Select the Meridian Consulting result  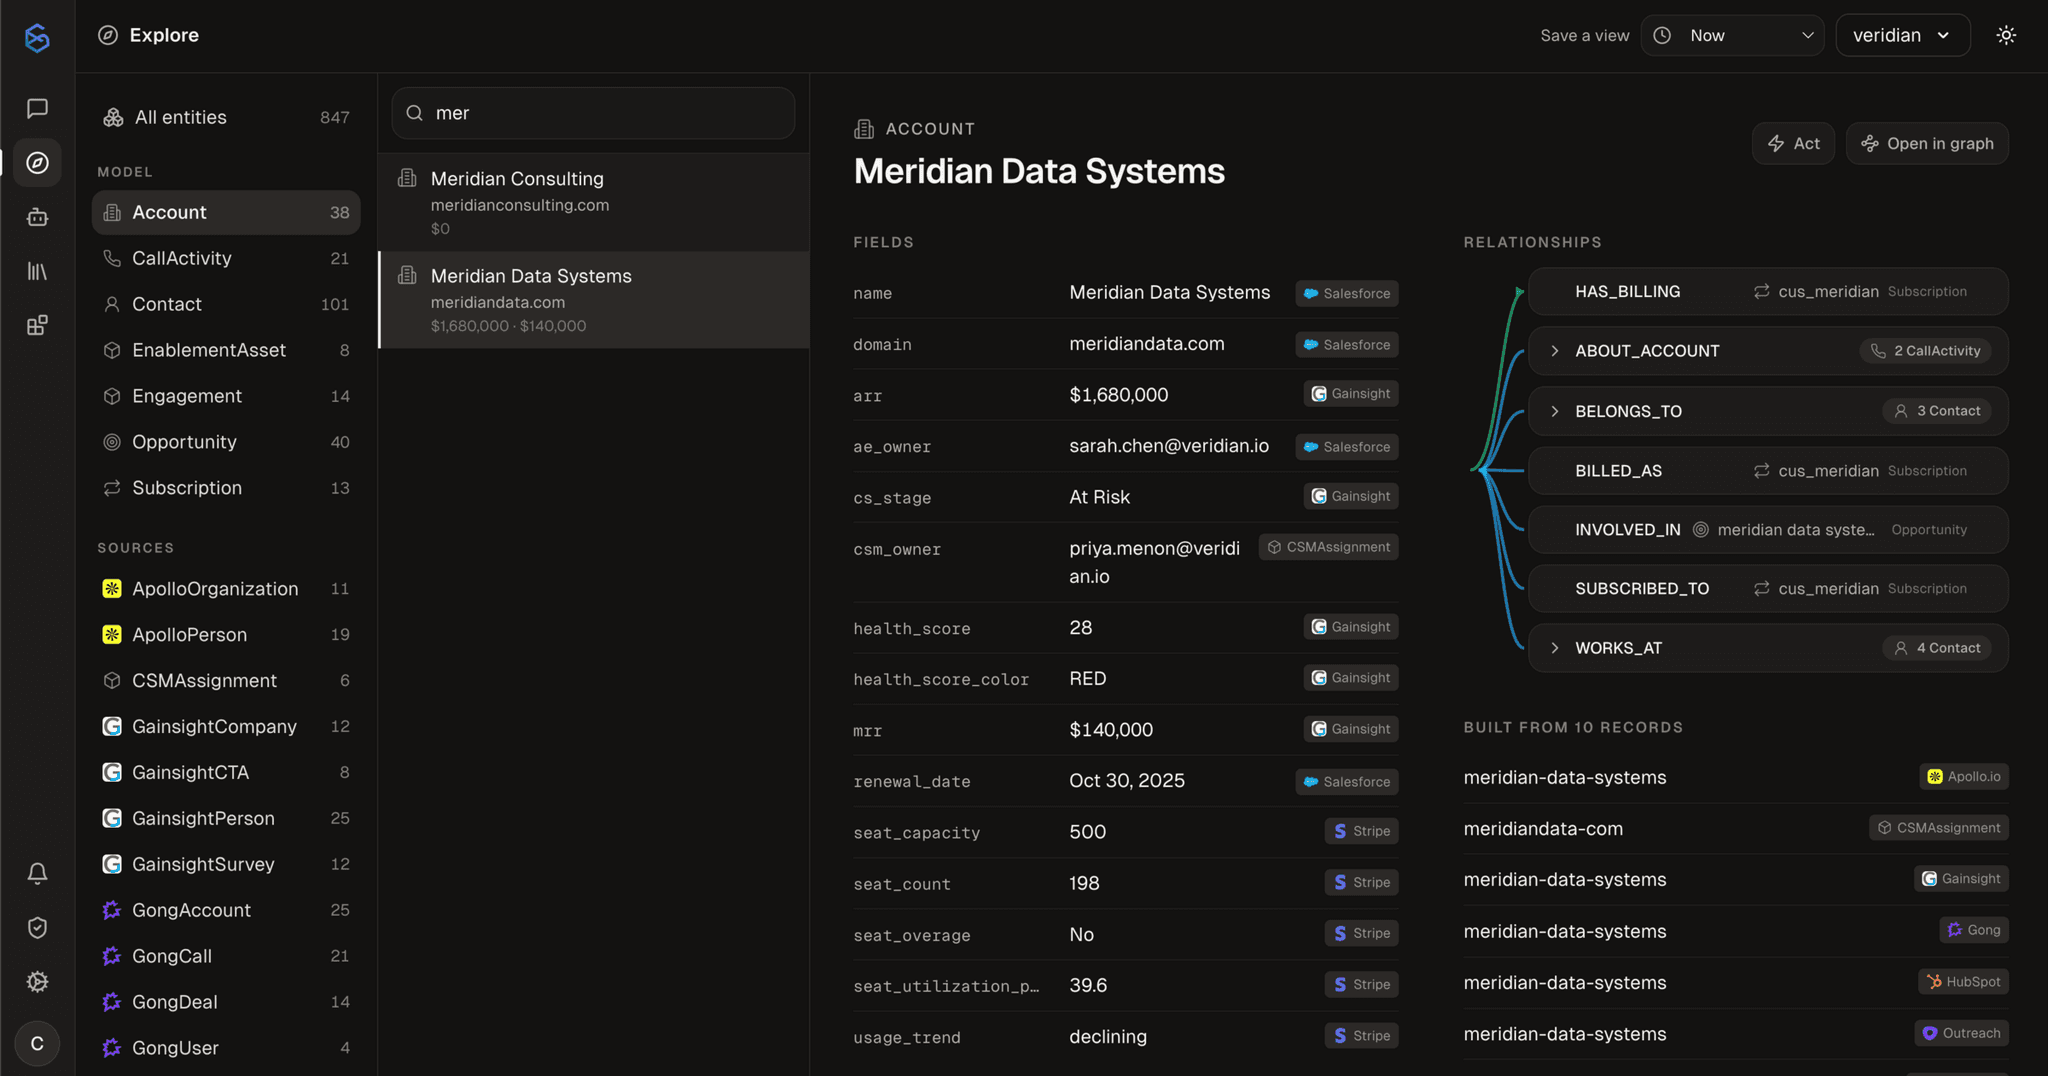(x=594, y=202)
